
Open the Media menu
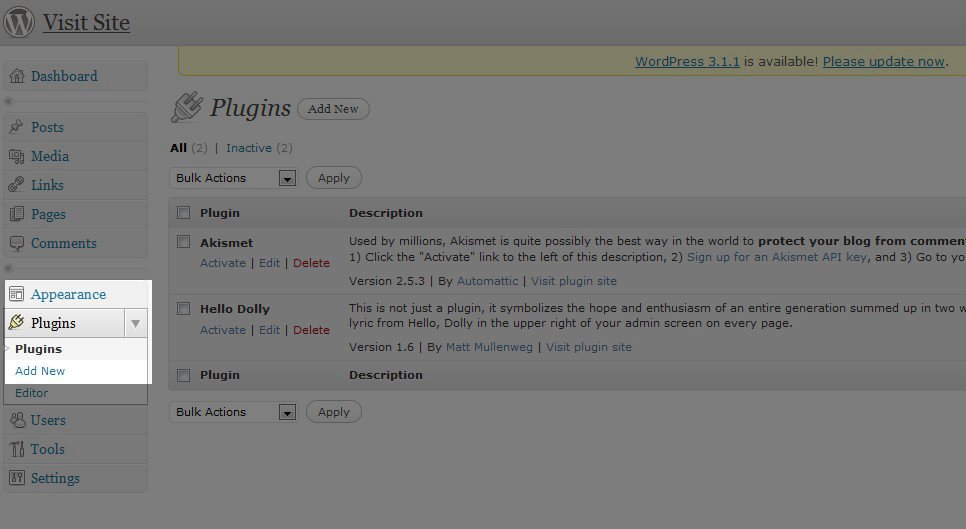pyautogui.click(x=50, y=156)
